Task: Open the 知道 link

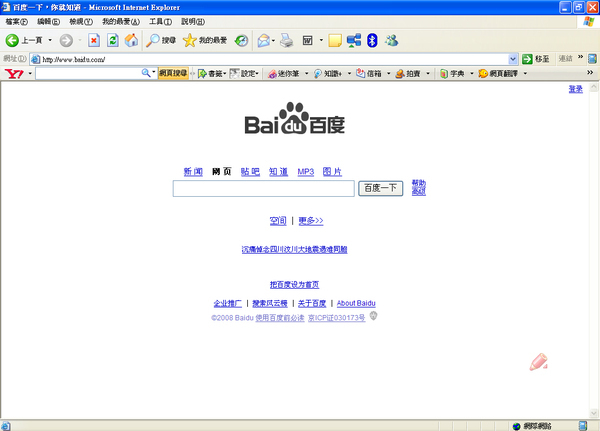Action: [x=278, y=171]
